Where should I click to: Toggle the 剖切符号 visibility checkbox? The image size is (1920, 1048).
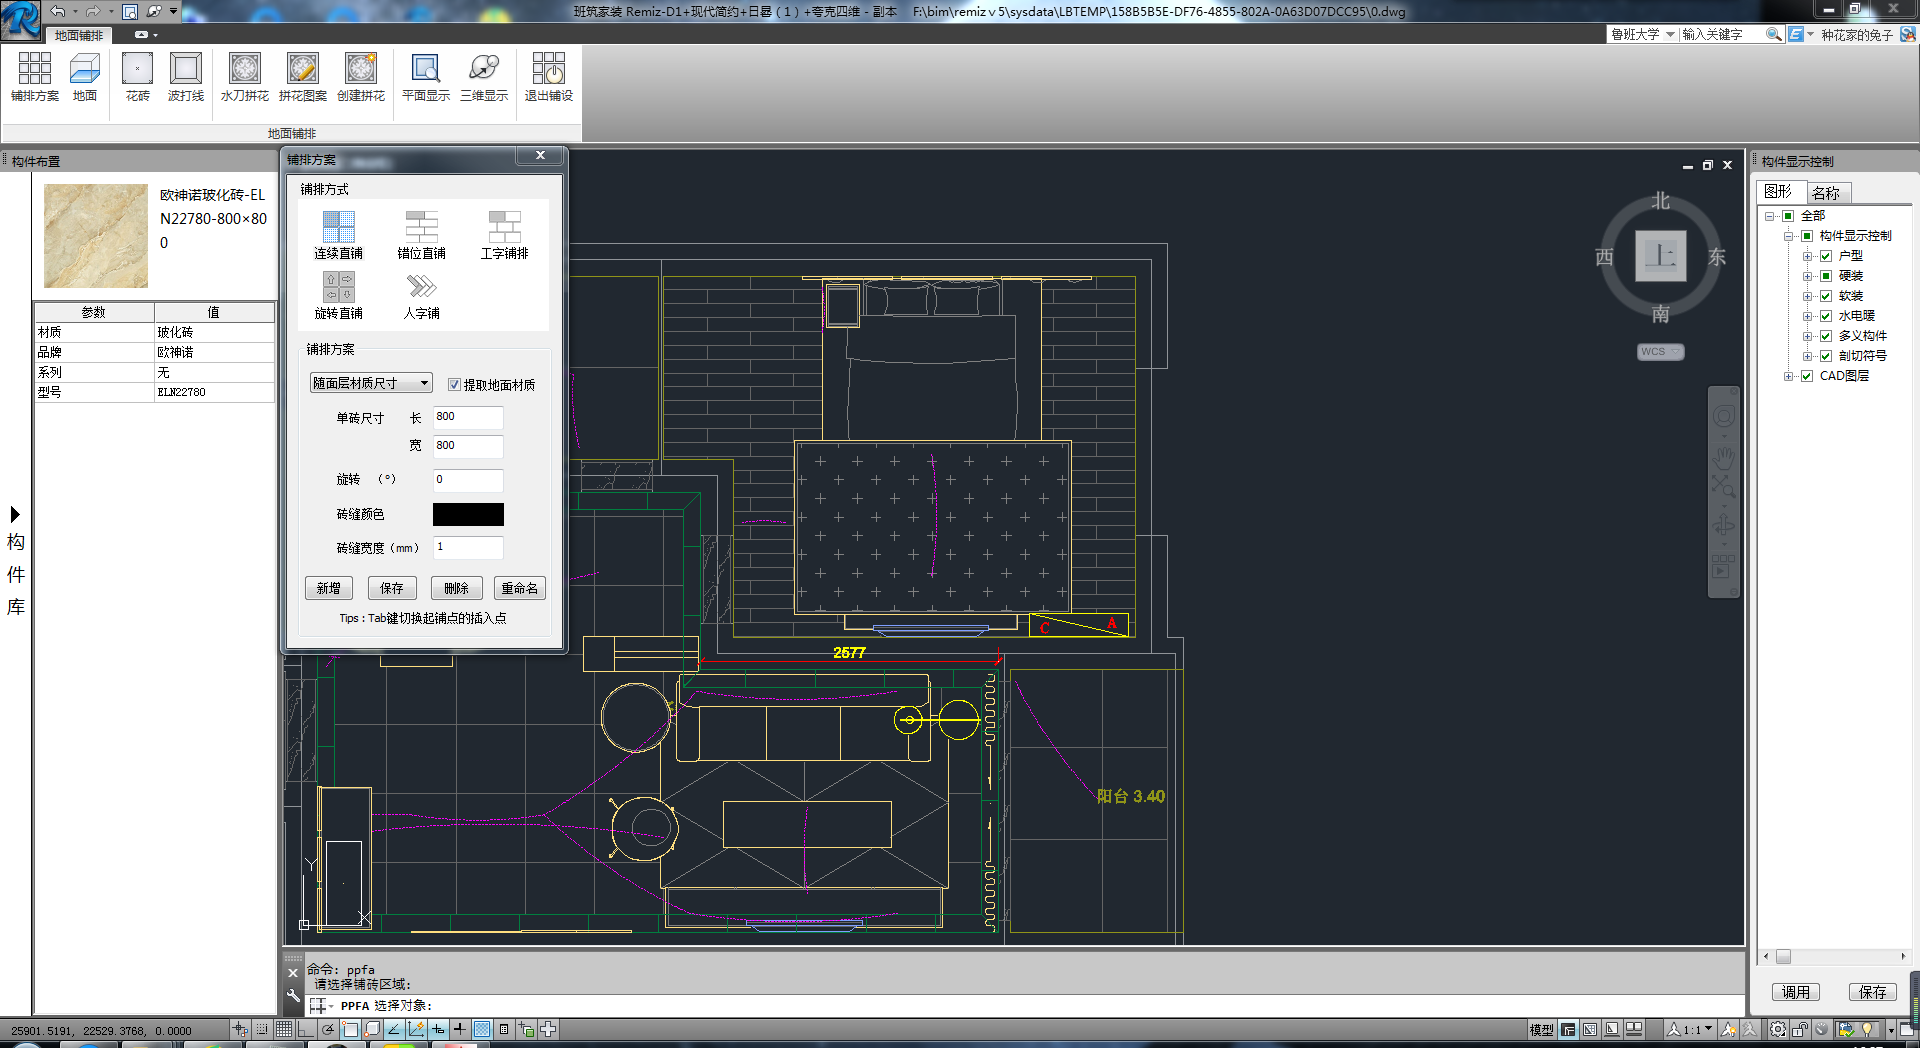(x=1826, y=356)
